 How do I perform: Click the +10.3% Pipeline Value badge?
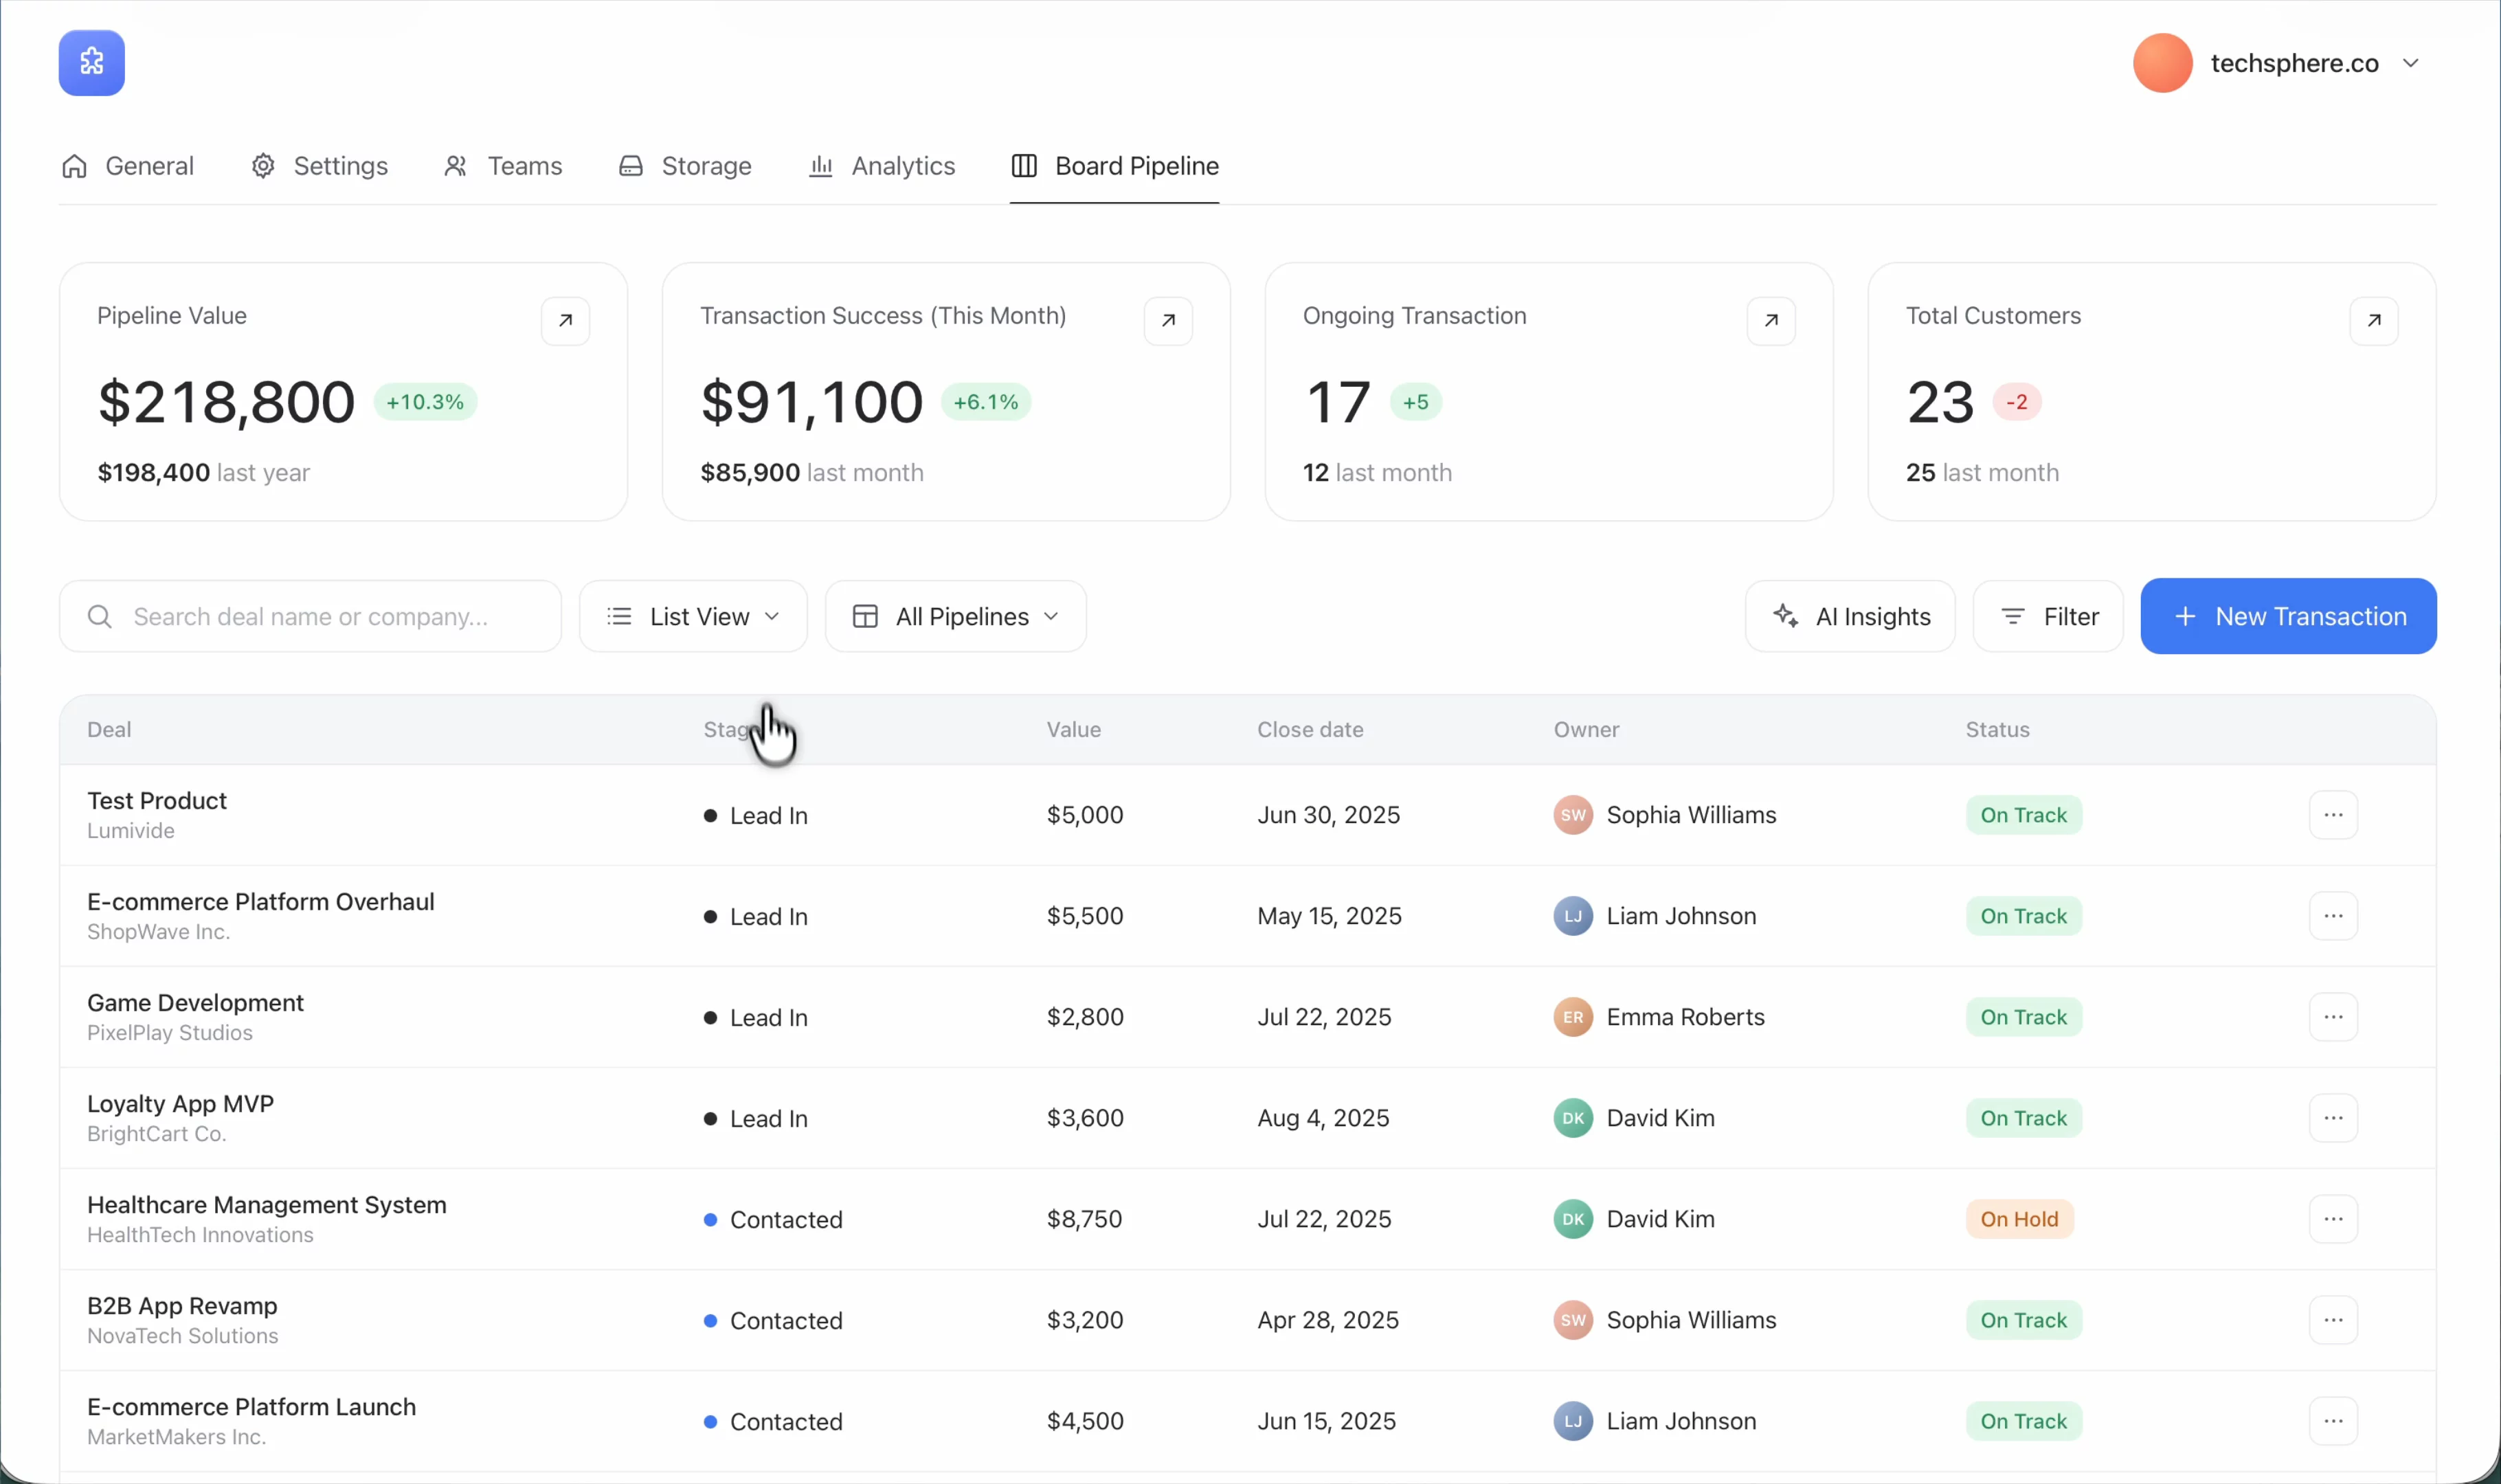coord(425,402)
